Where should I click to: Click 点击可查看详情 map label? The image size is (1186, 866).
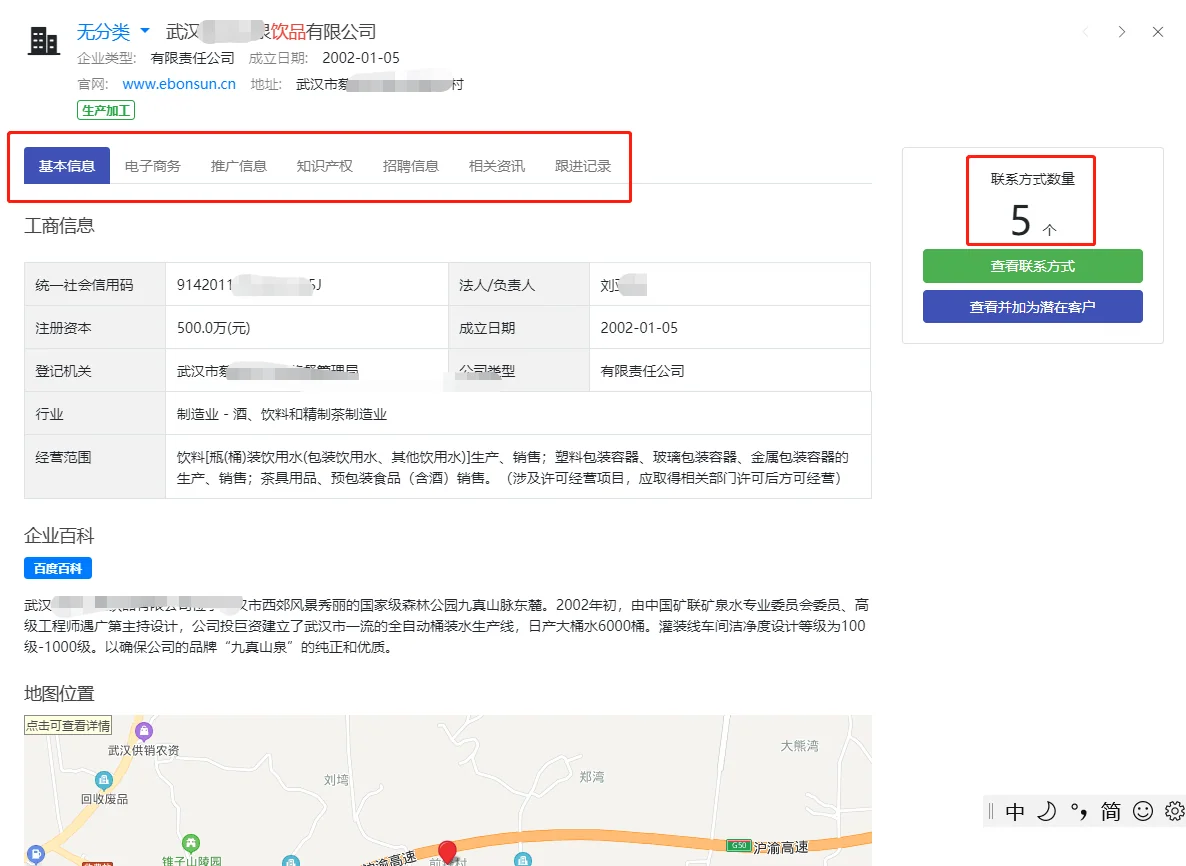(x=68, y=725)
